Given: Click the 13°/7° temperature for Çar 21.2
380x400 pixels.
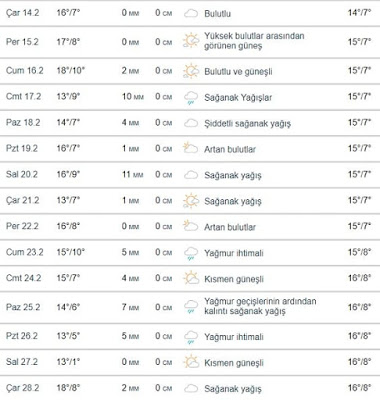Looking at the screenshot, I should pyautogui.click(x=68, y=200).
